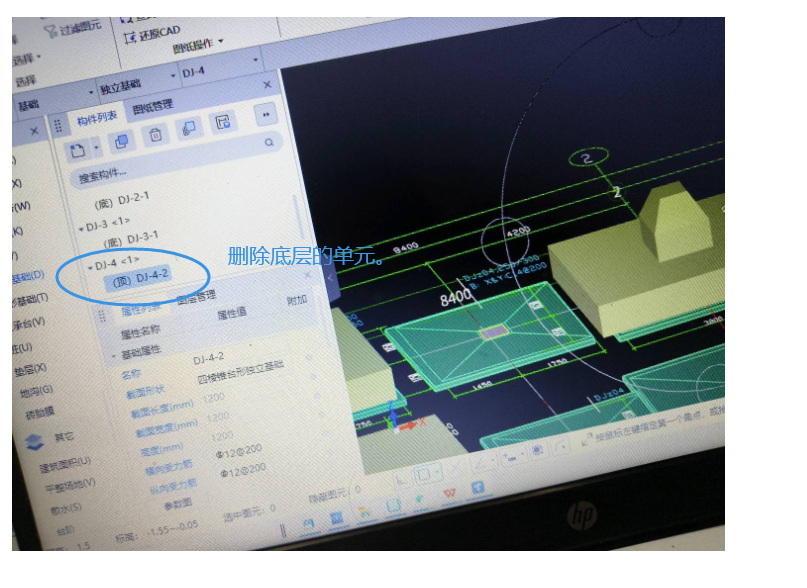Select 承台(V) in the navigation tree

coord(29,323)
